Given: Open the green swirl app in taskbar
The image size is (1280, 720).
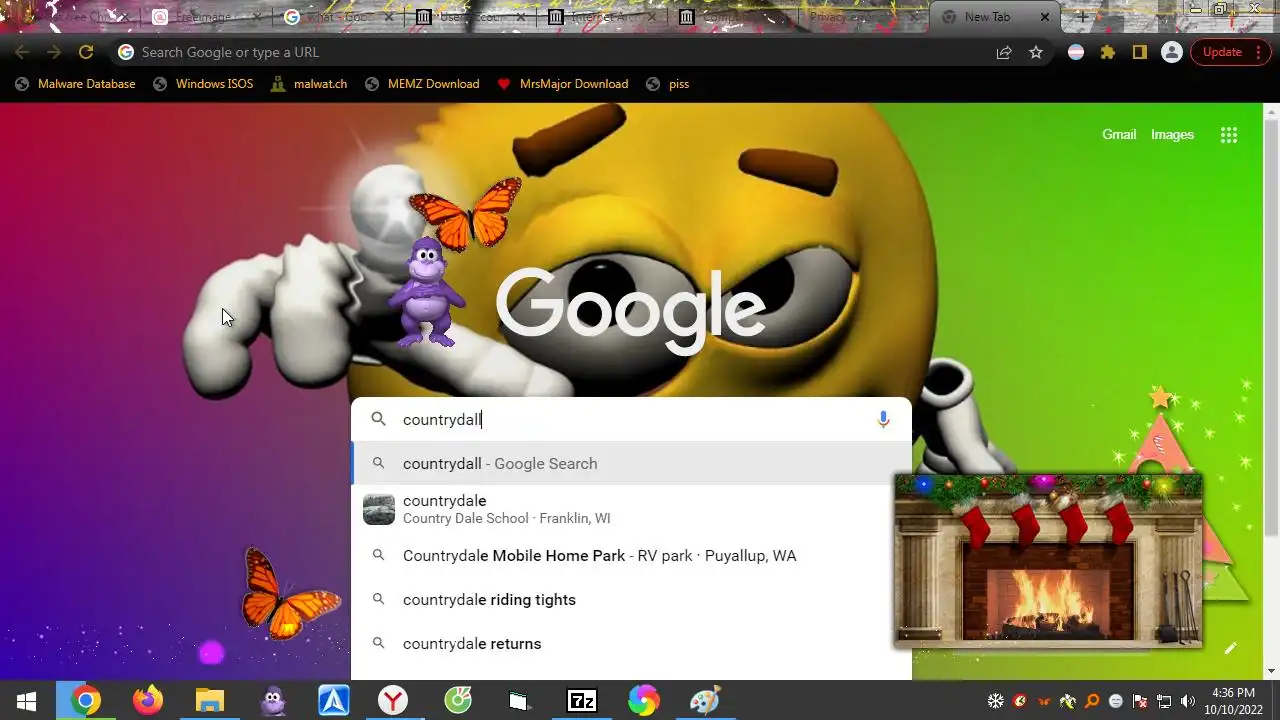Looking at the screenshot, I should (457, 701).
